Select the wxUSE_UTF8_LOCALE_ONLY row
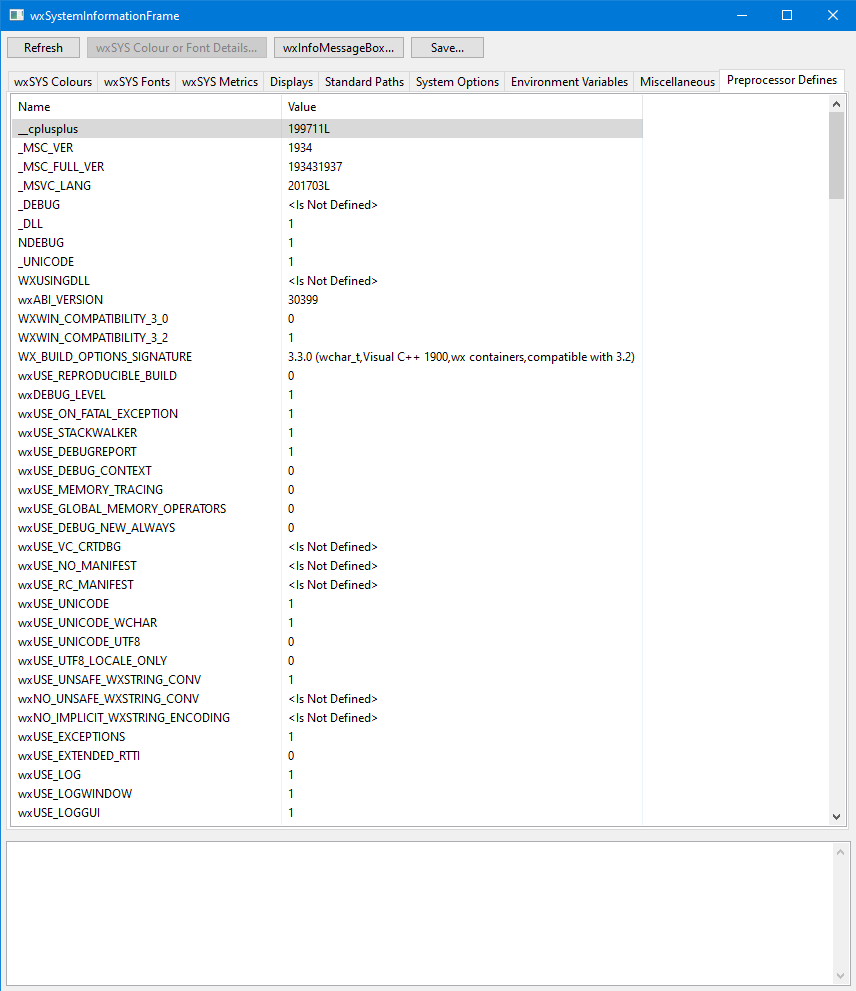 click(327, 660)
